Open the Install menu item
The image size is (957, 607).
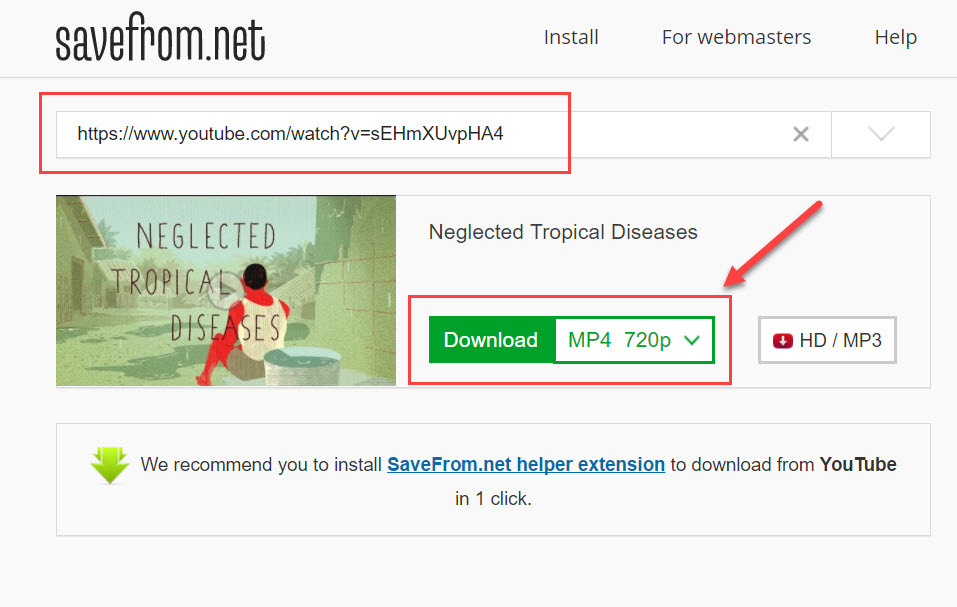(571, 37)
